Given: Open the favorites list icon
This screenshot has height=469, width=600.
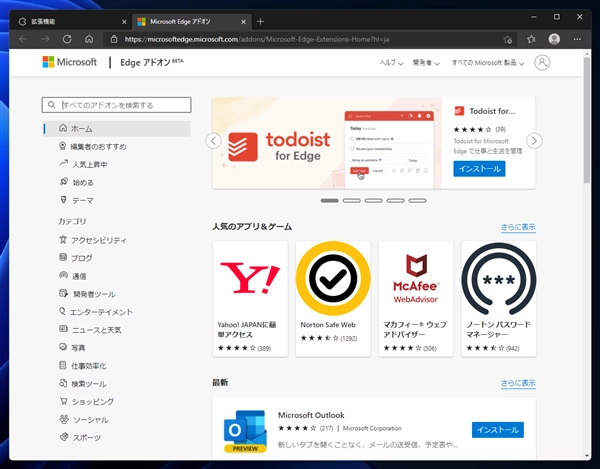Looking at the screenshot, I should 531,39.
